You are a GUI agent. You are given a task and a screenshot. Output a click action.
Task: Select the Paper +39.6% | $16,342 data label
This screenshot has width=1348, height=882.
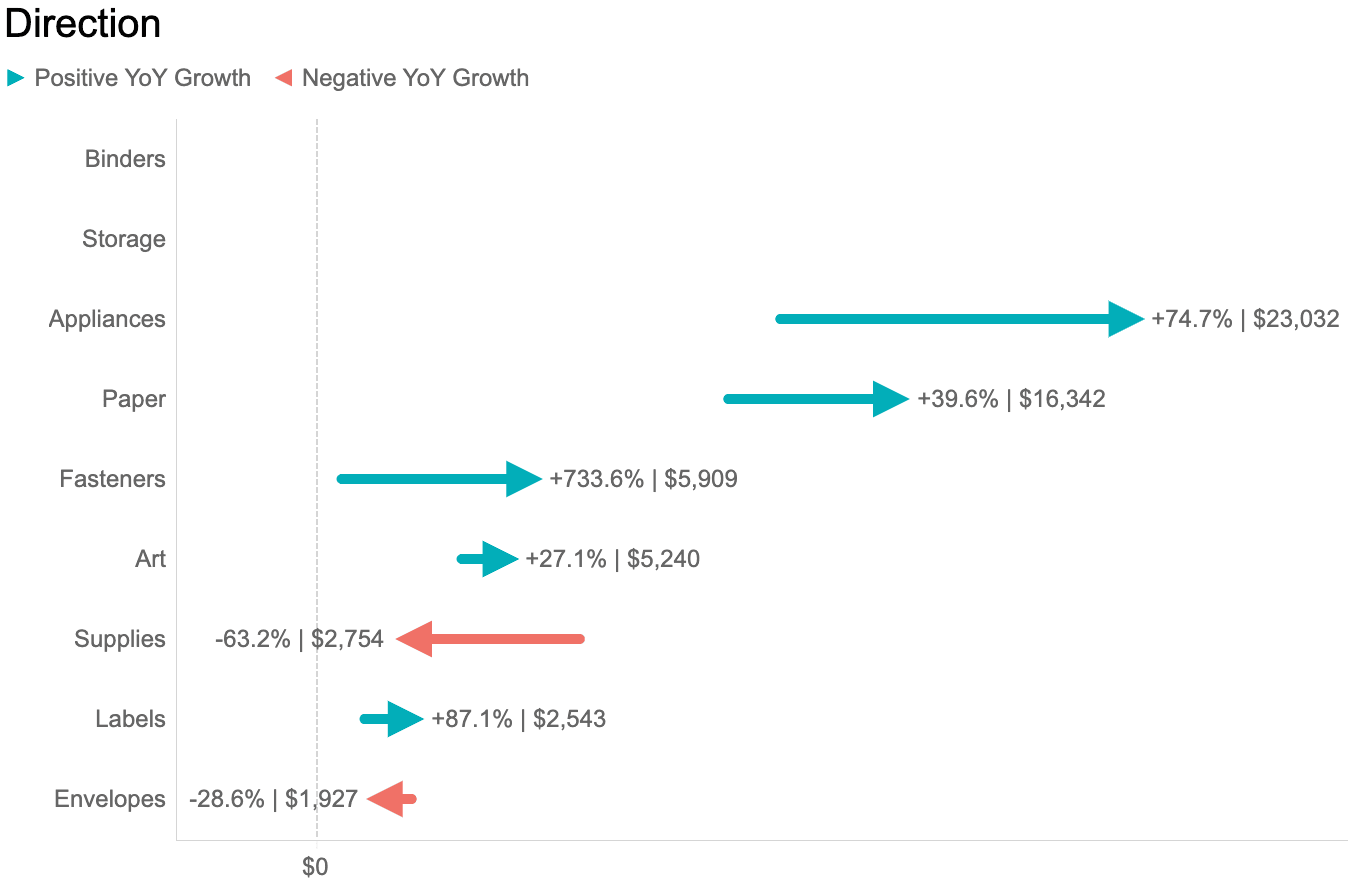tap(1011, 399)
